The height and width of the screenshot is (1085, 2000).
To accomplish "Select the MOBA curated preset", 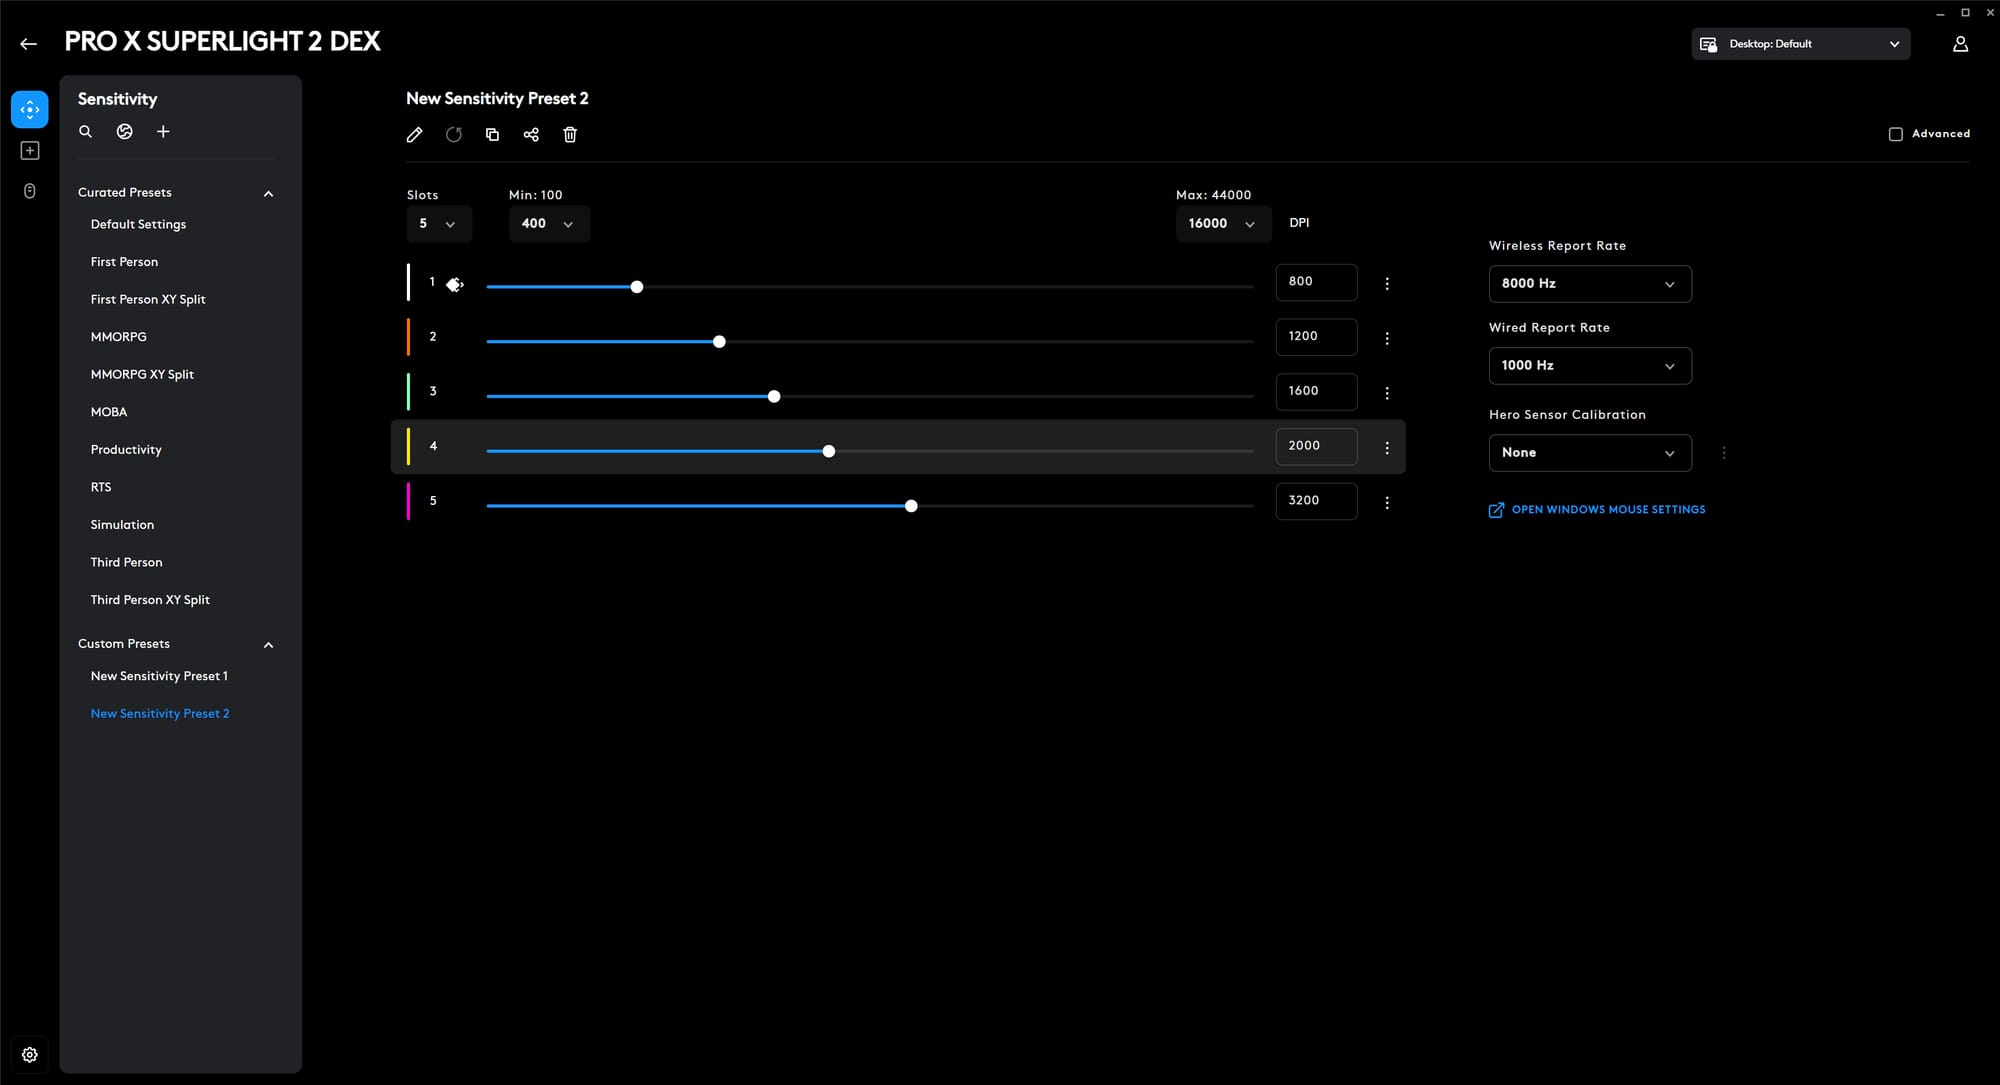I will (x=109, y=412).
